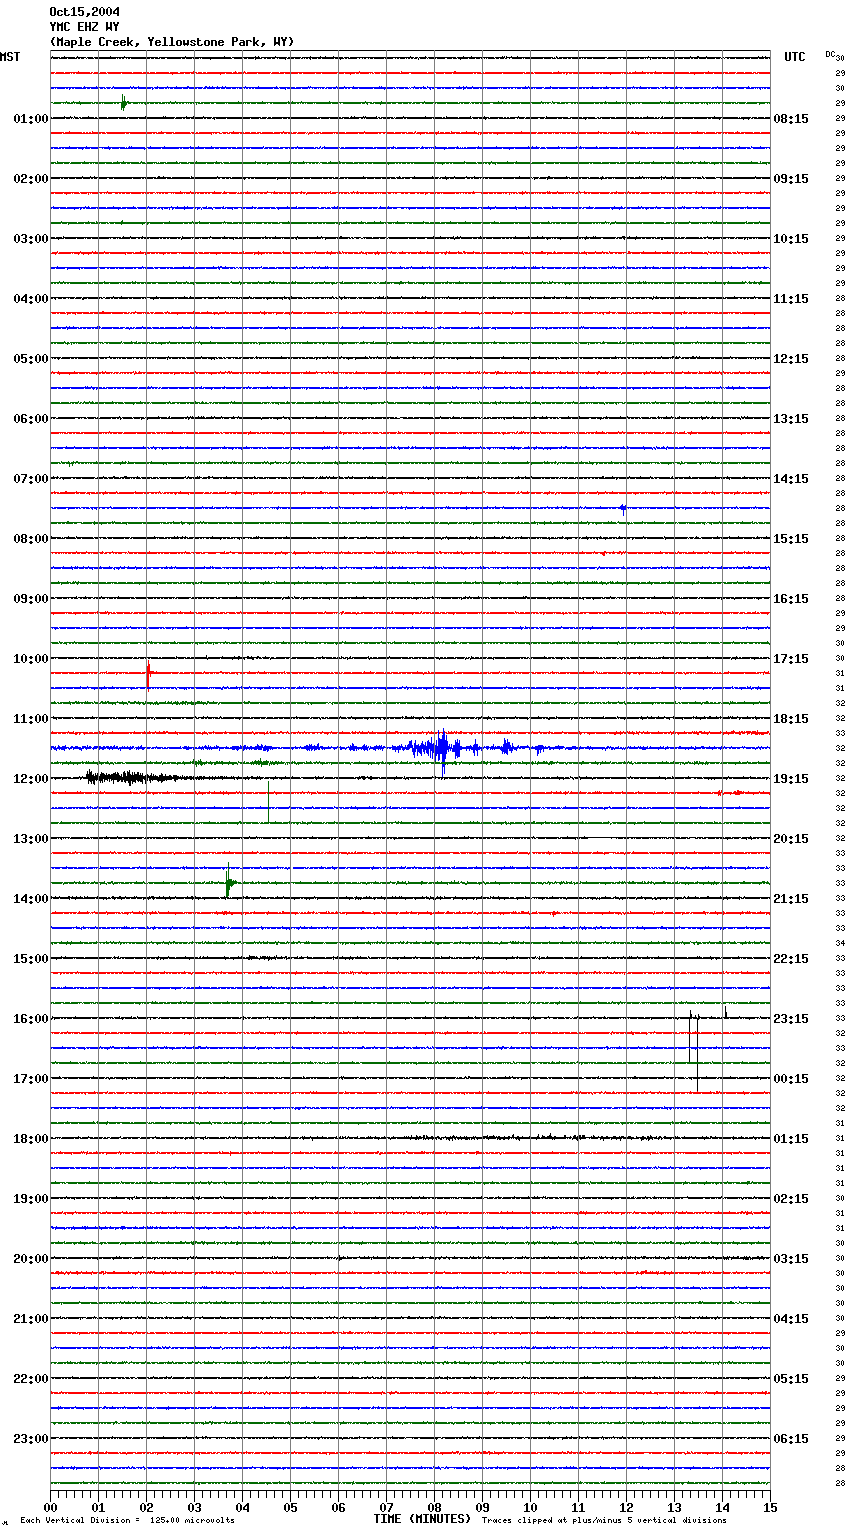850x1534 pixels.
Task: Select the 20:00 MST time label
Action: pos(31,1259)
